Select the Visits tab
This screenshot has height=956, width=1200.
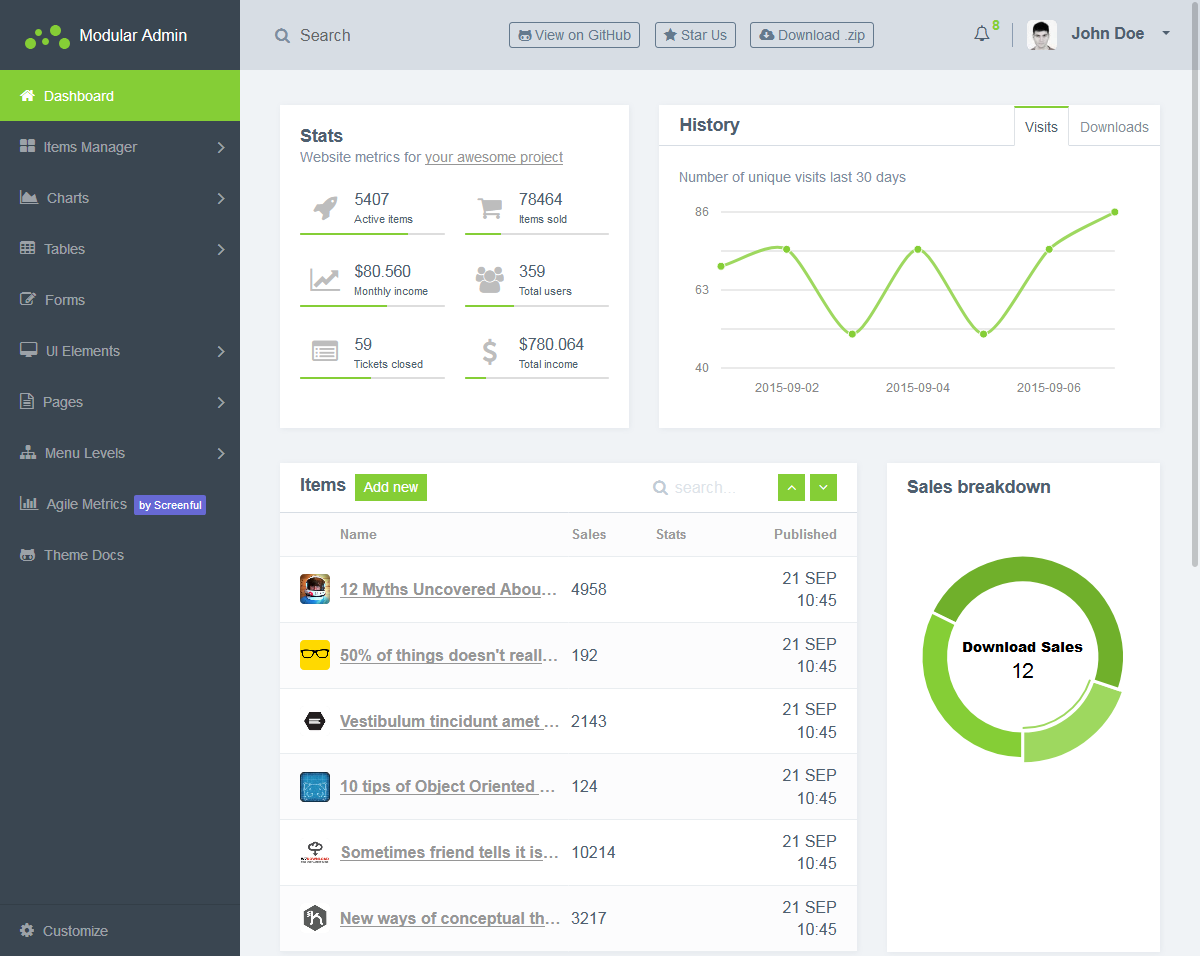[x=1041, y=127]
